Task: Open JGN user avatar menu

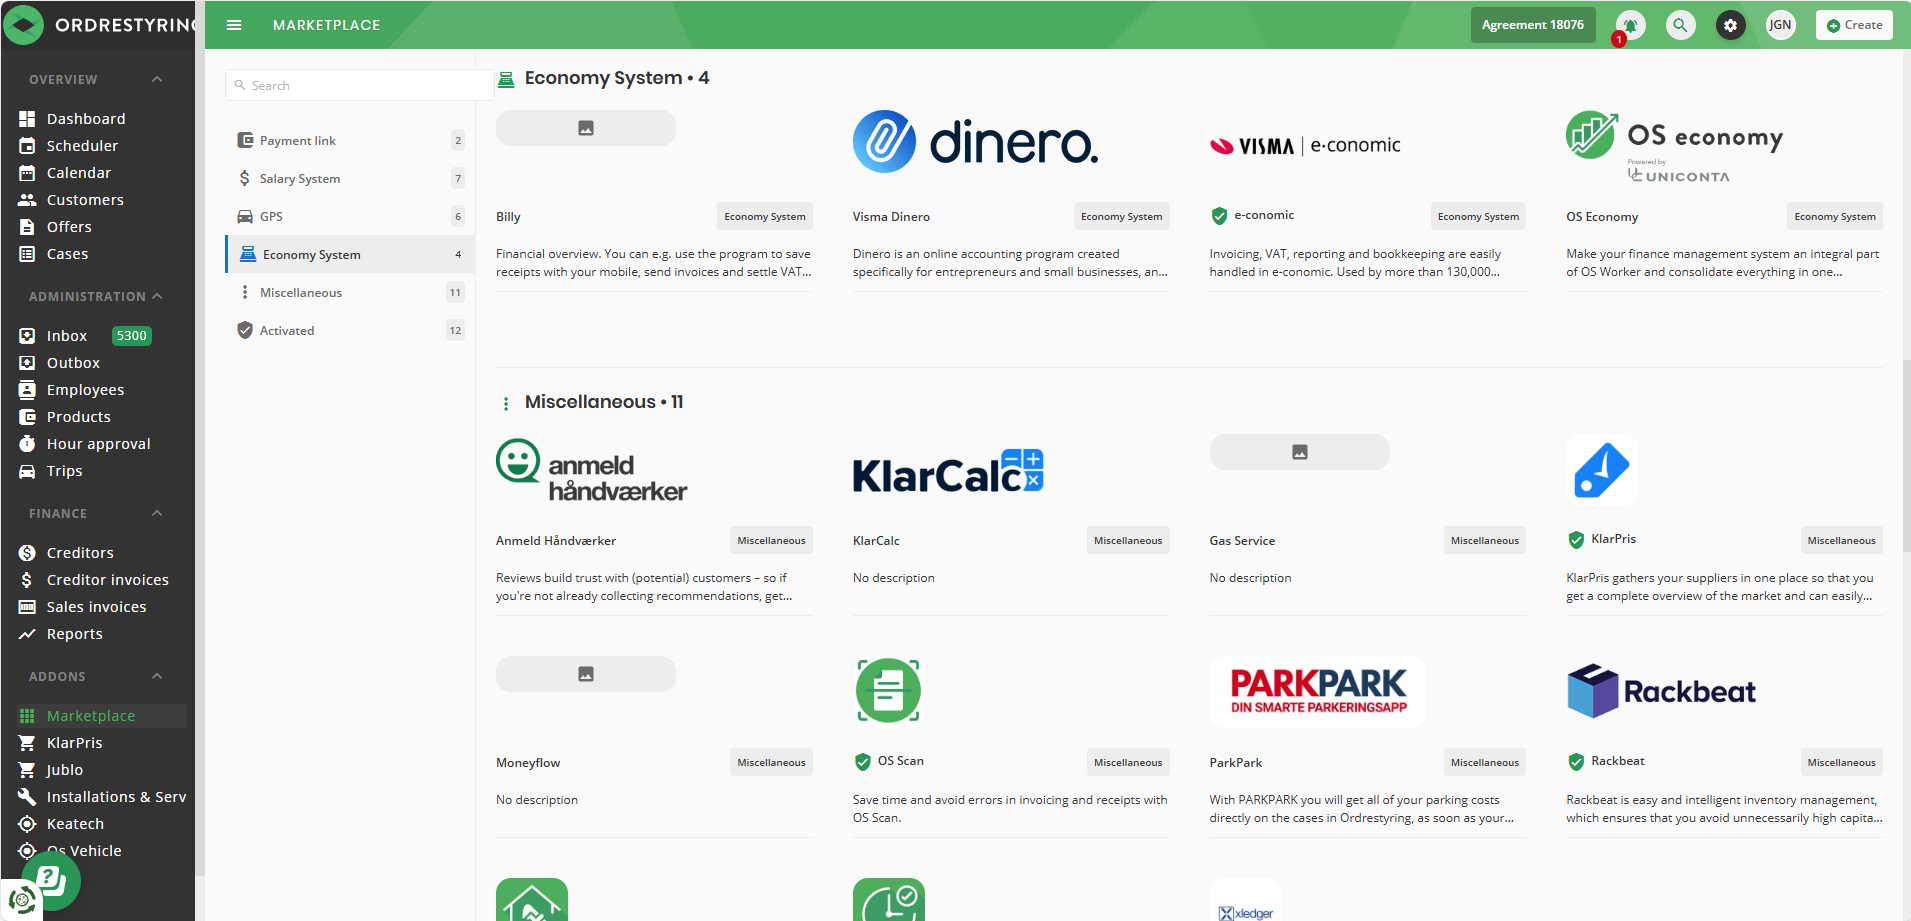Action: coord(1780,25)
